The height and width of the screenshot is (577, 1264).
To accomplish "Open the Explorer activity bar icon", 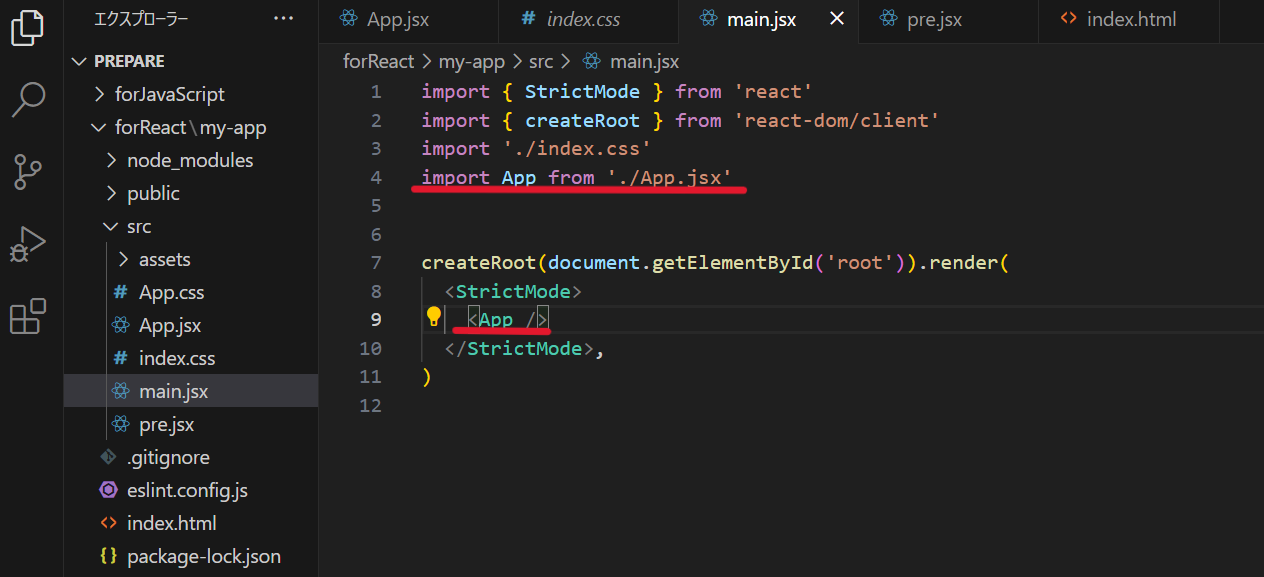I will 28,28.
